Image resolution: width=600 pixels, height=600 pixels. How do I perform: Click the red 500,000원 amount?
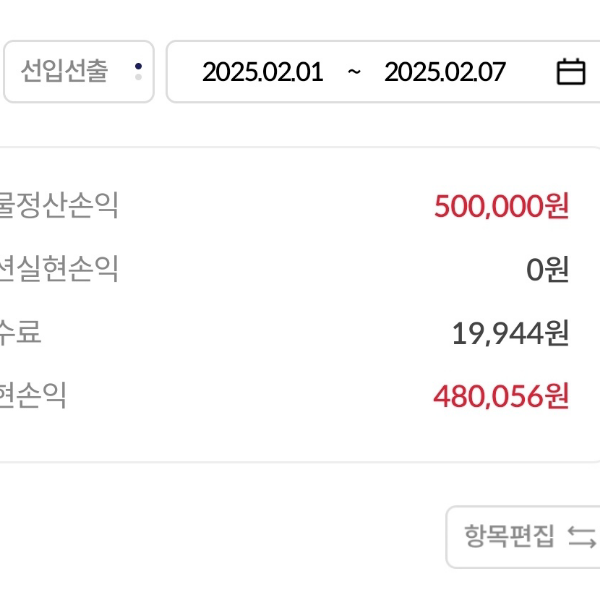coord(501,206)
